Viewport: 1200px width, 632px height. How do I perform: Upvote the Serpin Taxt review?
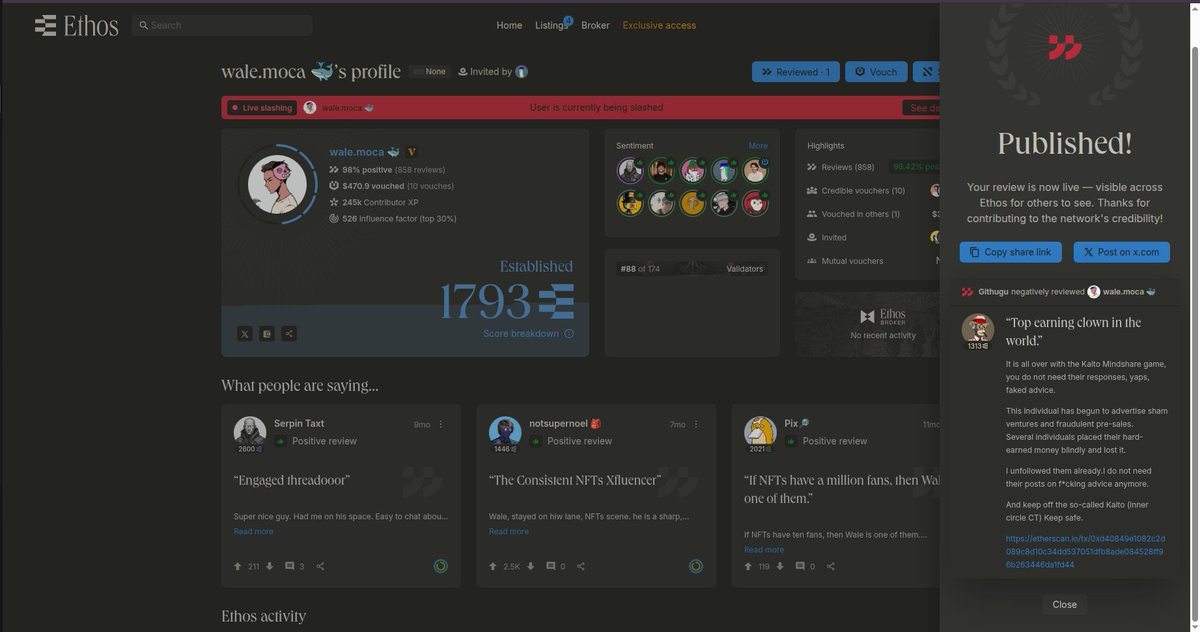pyautogui.click(x=238, y=566)
